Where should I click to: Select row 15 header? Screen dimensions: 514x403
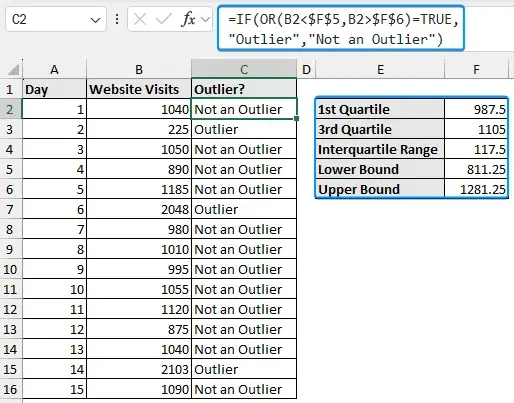coord(11,369)
